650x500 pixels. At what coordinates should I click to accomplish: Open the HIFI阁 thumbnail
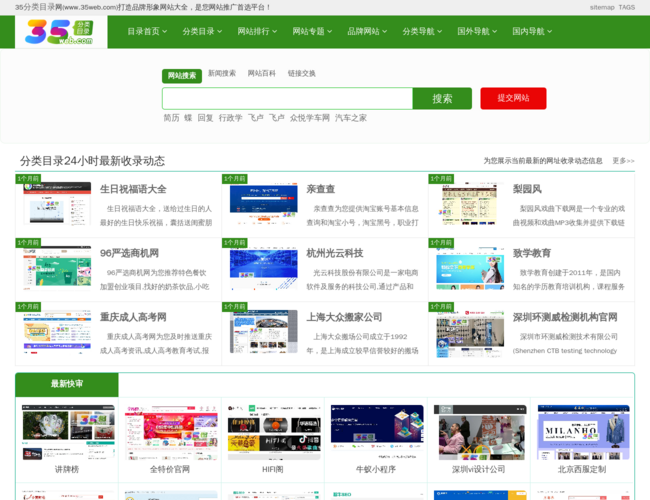pos(274,432)
